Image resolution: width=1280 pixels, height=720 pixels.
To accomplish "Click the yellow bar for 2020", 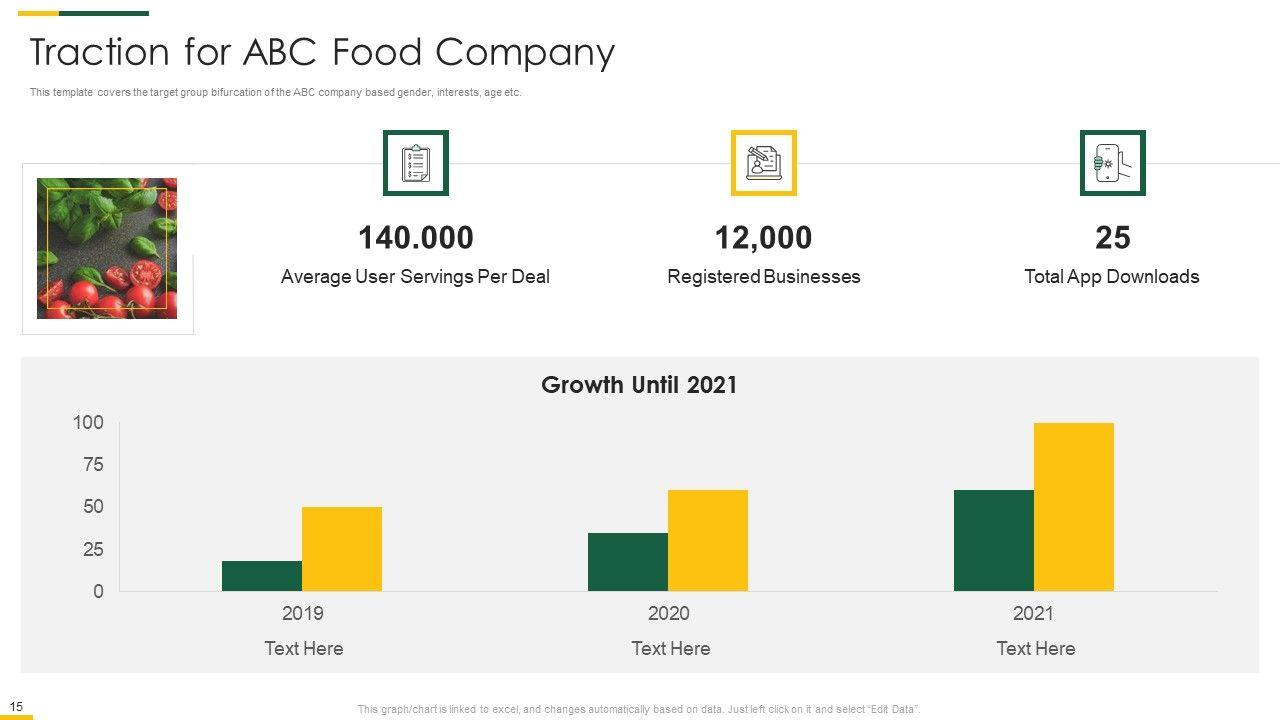I will click(x=708, y=541).
